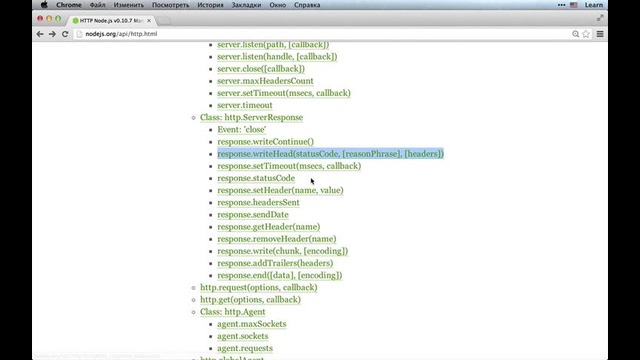Screen dimensions: 640x360
Task: Open agent.maxSockets link
Action: pyautogui.click(x=251, y=324)
